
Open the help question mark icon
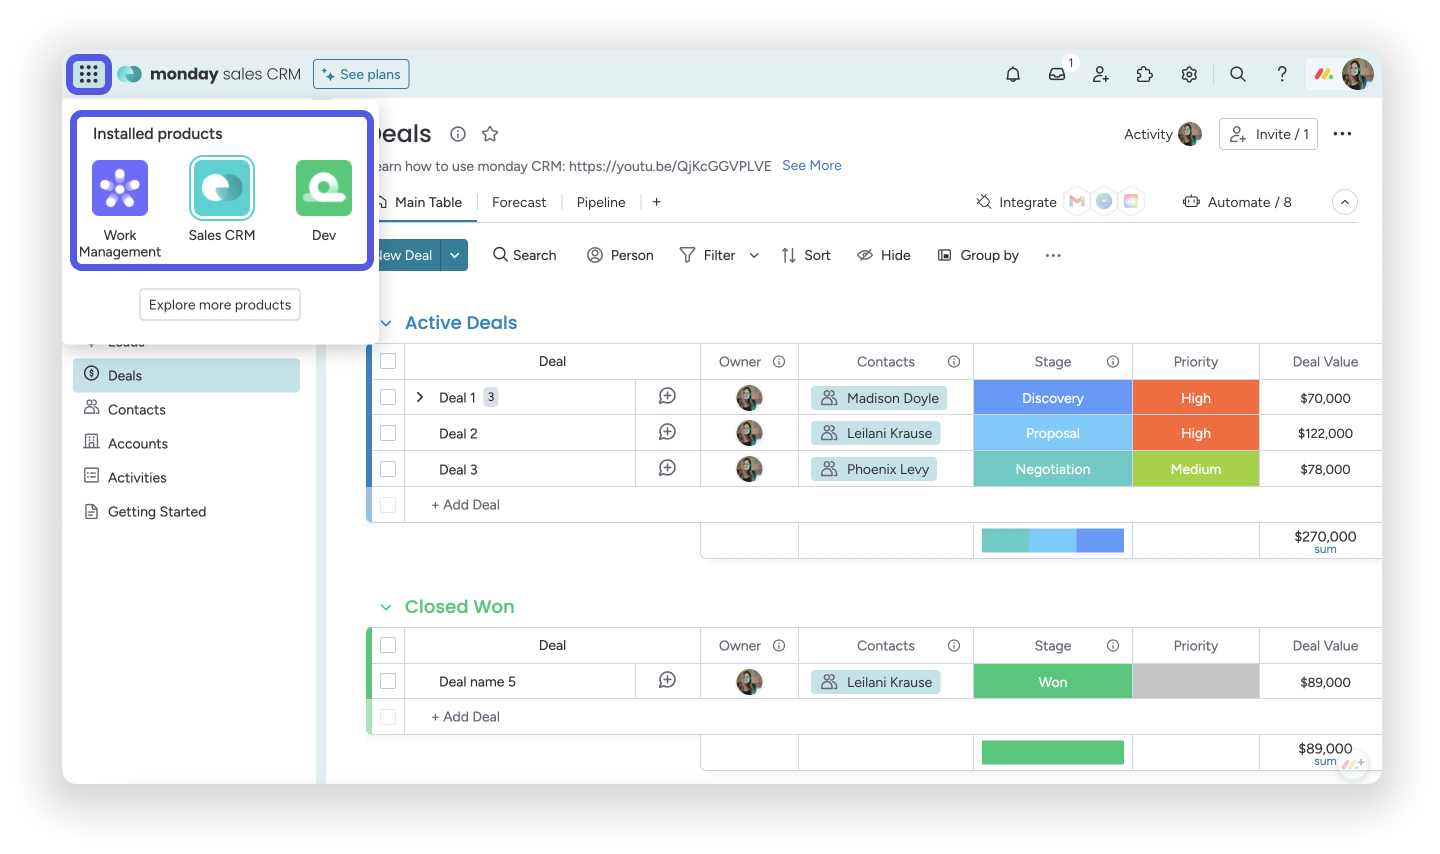(1282, 74)
